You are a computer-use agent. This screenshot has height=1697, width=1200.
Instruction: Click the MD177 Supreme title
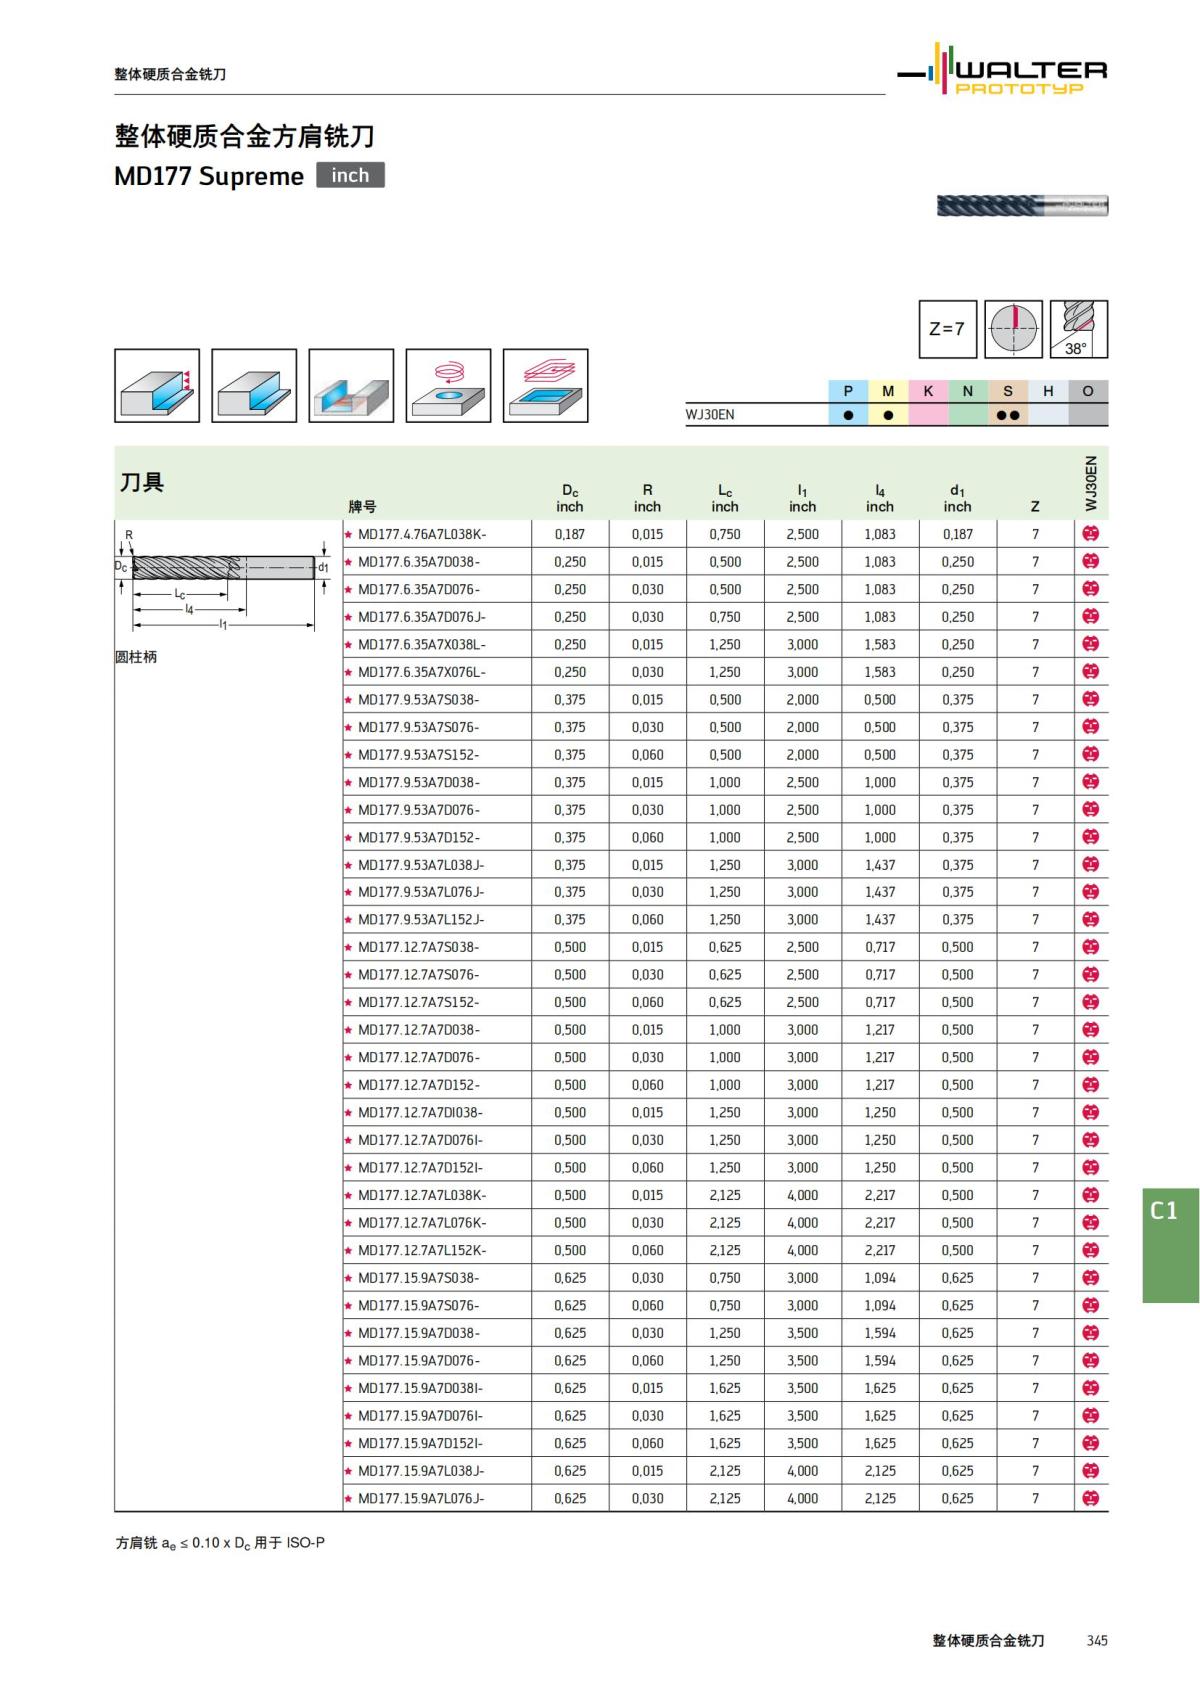click(209, 176)
